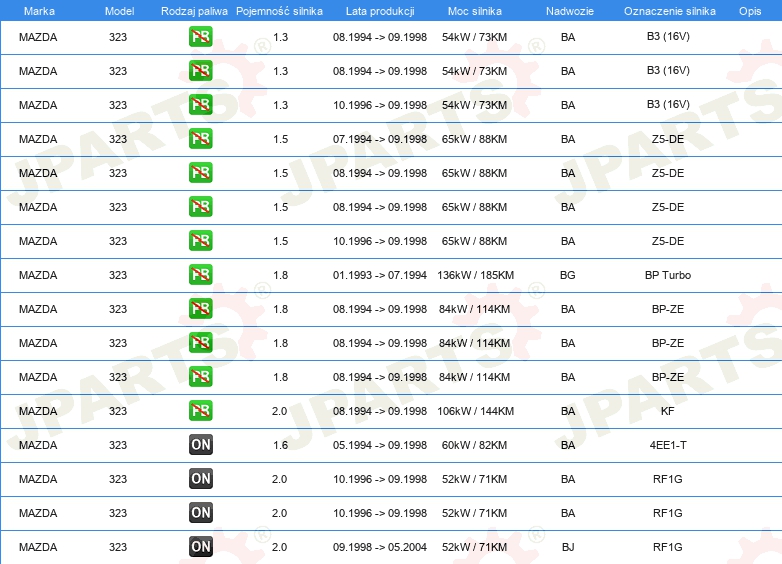Select 2.0 capacity in the BJ body row
The height and width of the screenshot is (564, 782).
click(x=279, y=547)
